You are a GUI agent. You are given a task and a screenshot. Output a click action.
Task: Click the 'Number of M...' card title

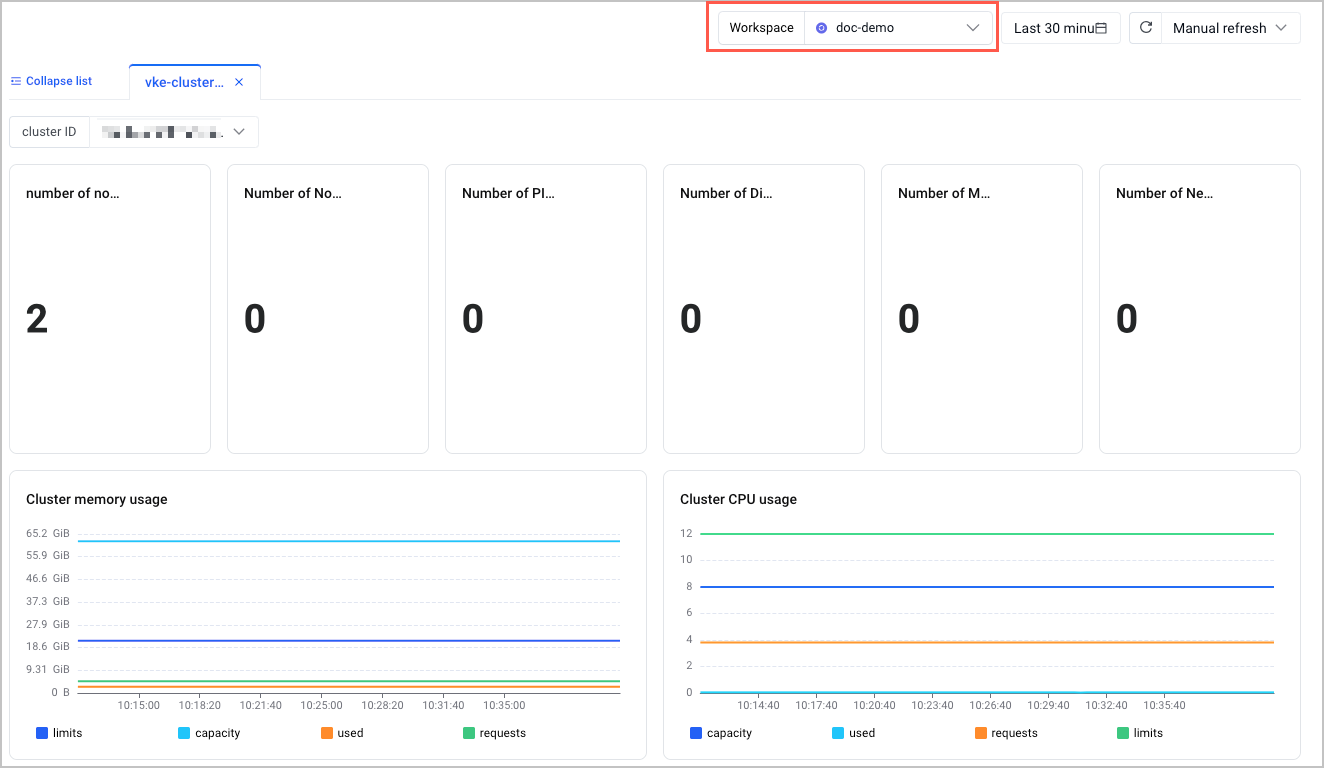point(944,193)
